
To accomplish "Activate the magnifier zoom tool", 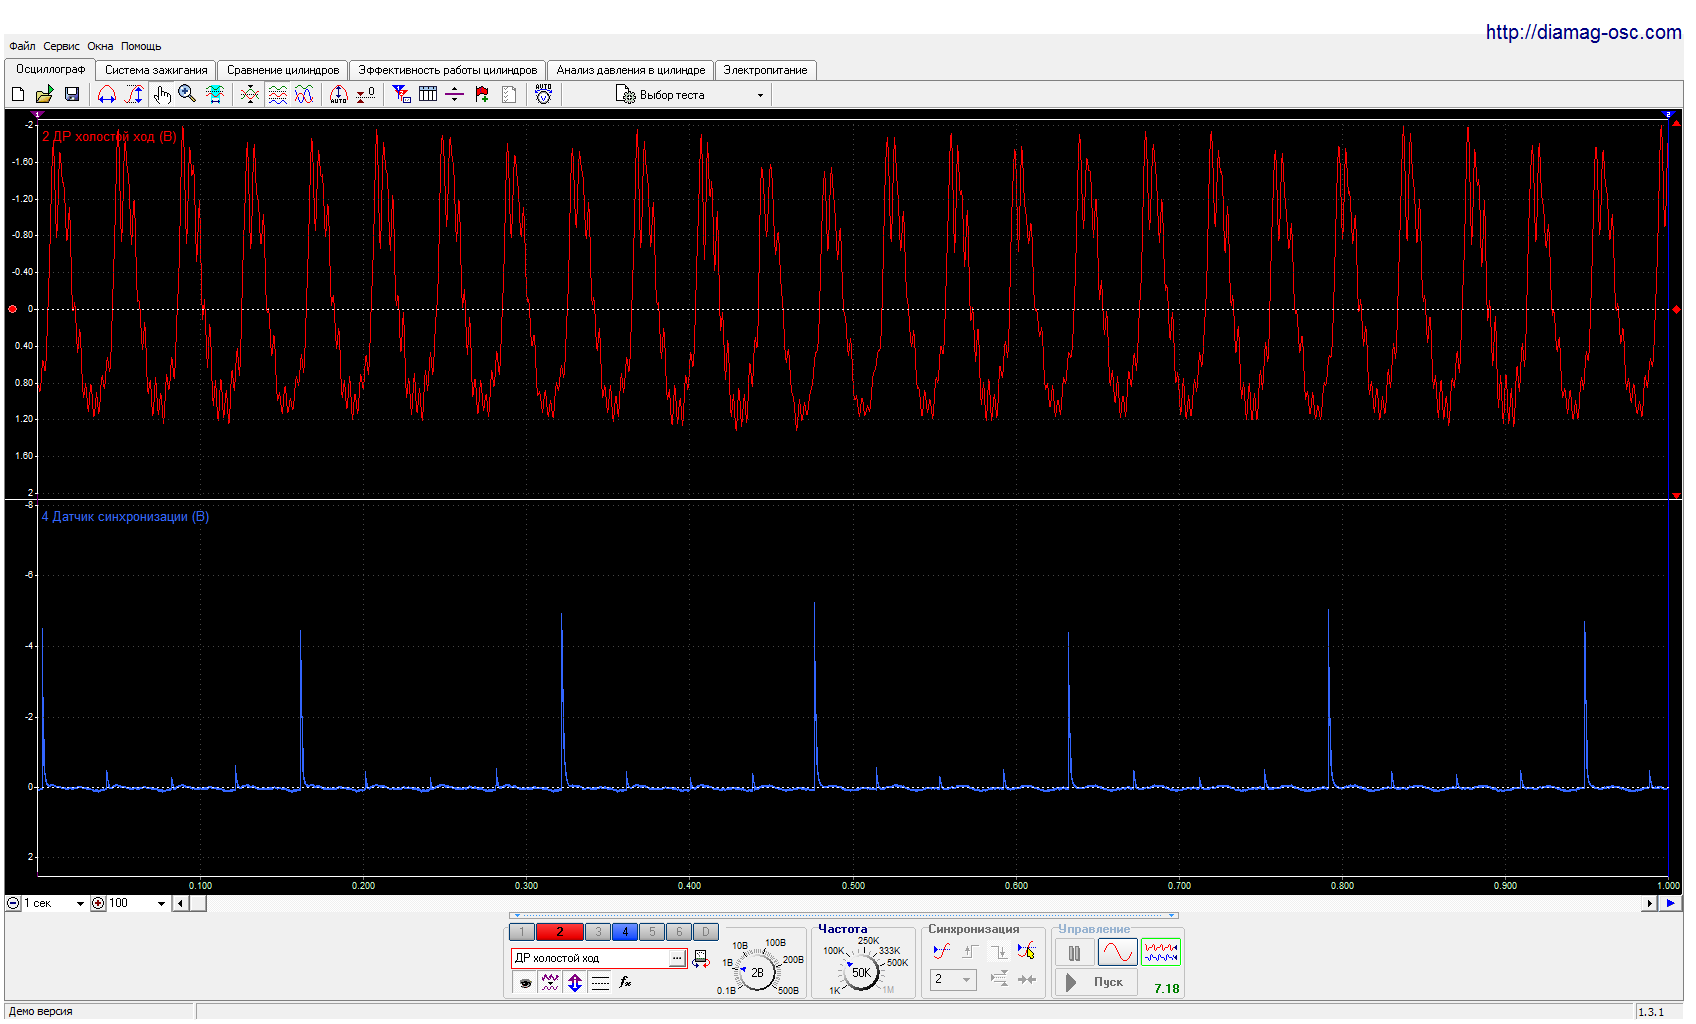I will pyautogui.click(x=187, y=94).
